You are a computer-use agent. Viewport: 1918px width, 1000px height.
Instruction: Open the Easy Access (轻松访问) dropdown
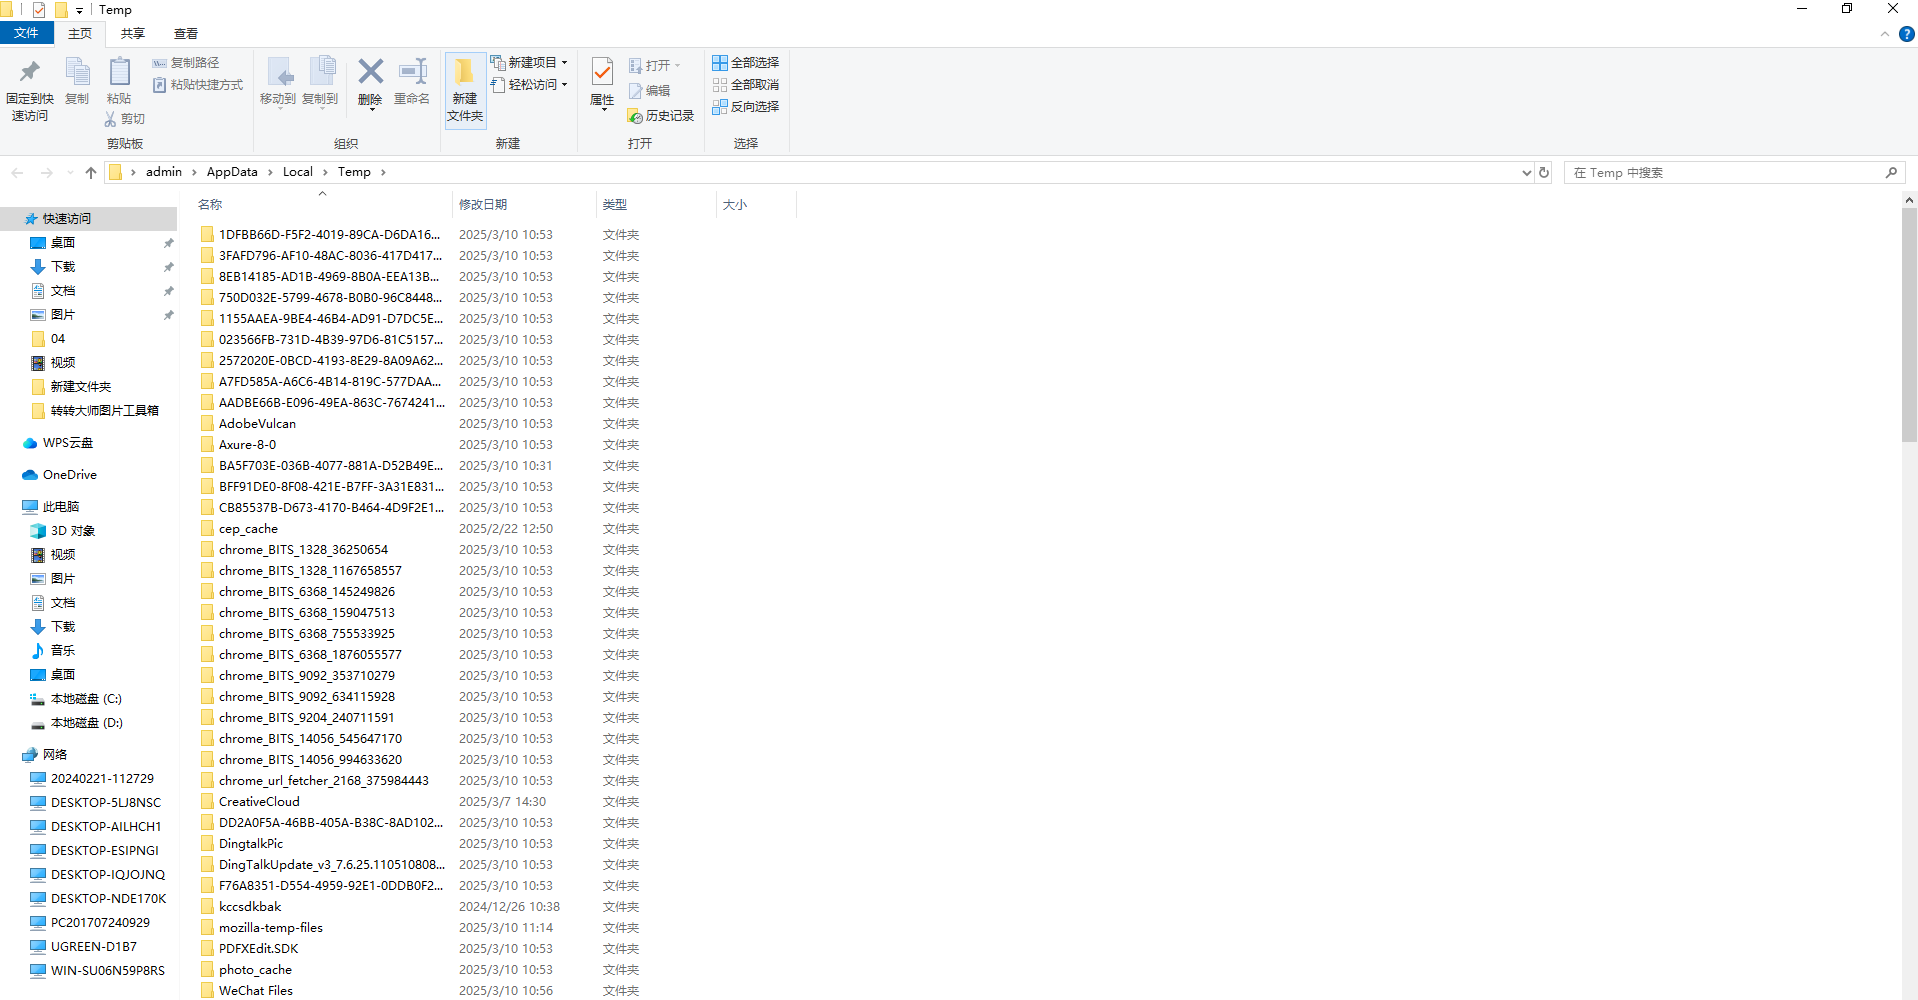532,85
